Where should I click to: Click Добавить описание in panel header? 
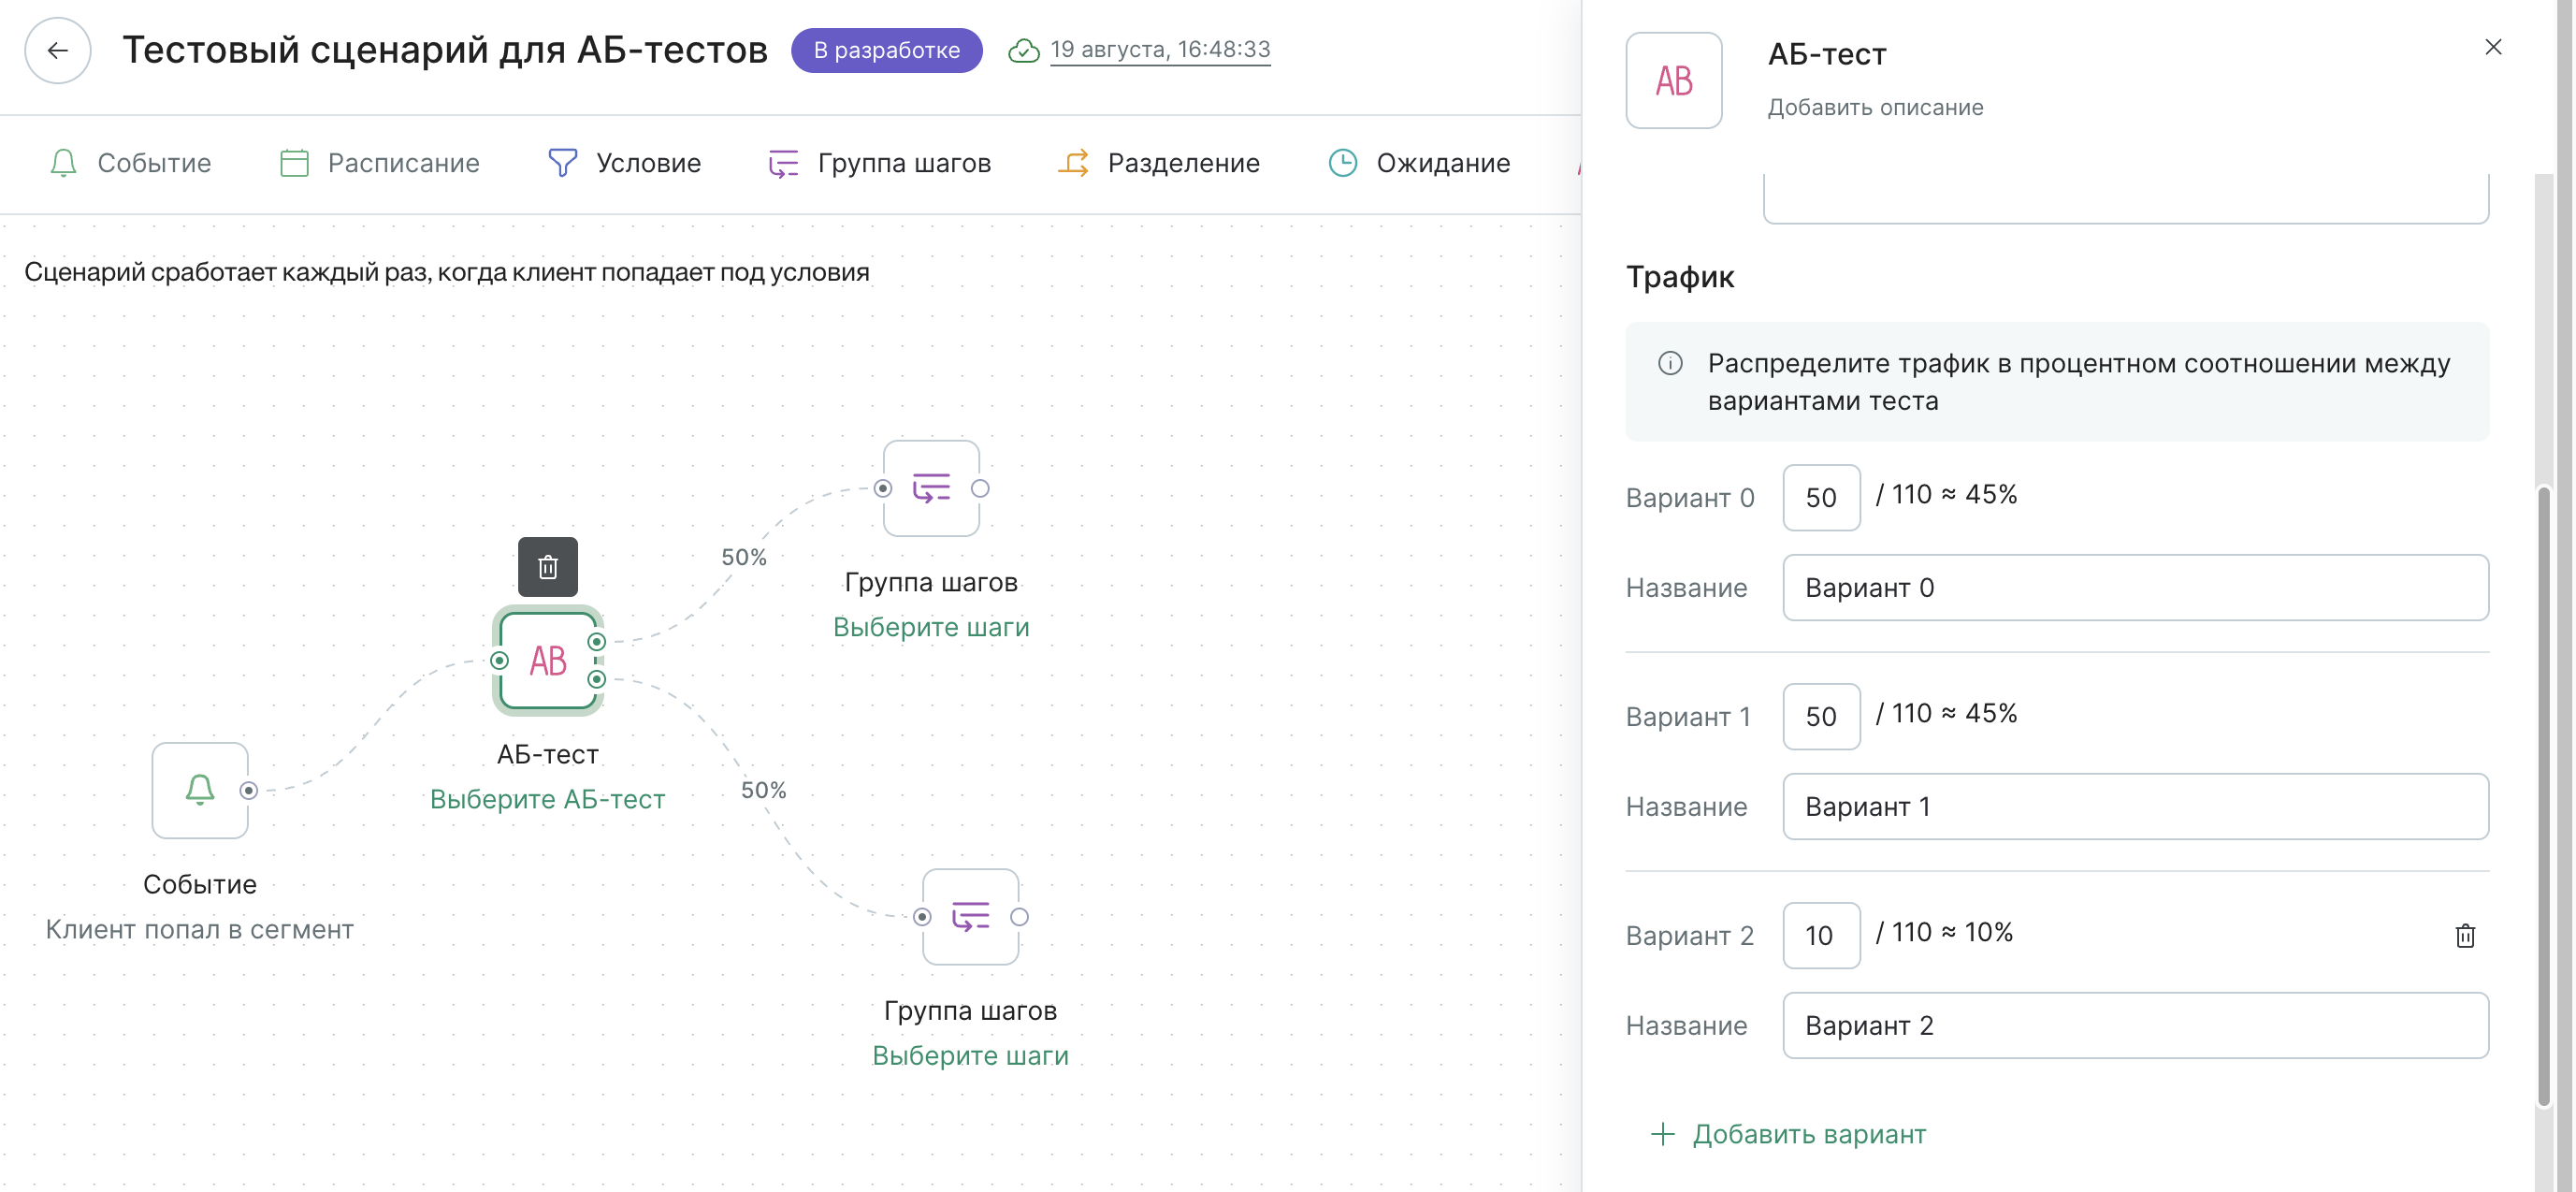pos(1875,107)
